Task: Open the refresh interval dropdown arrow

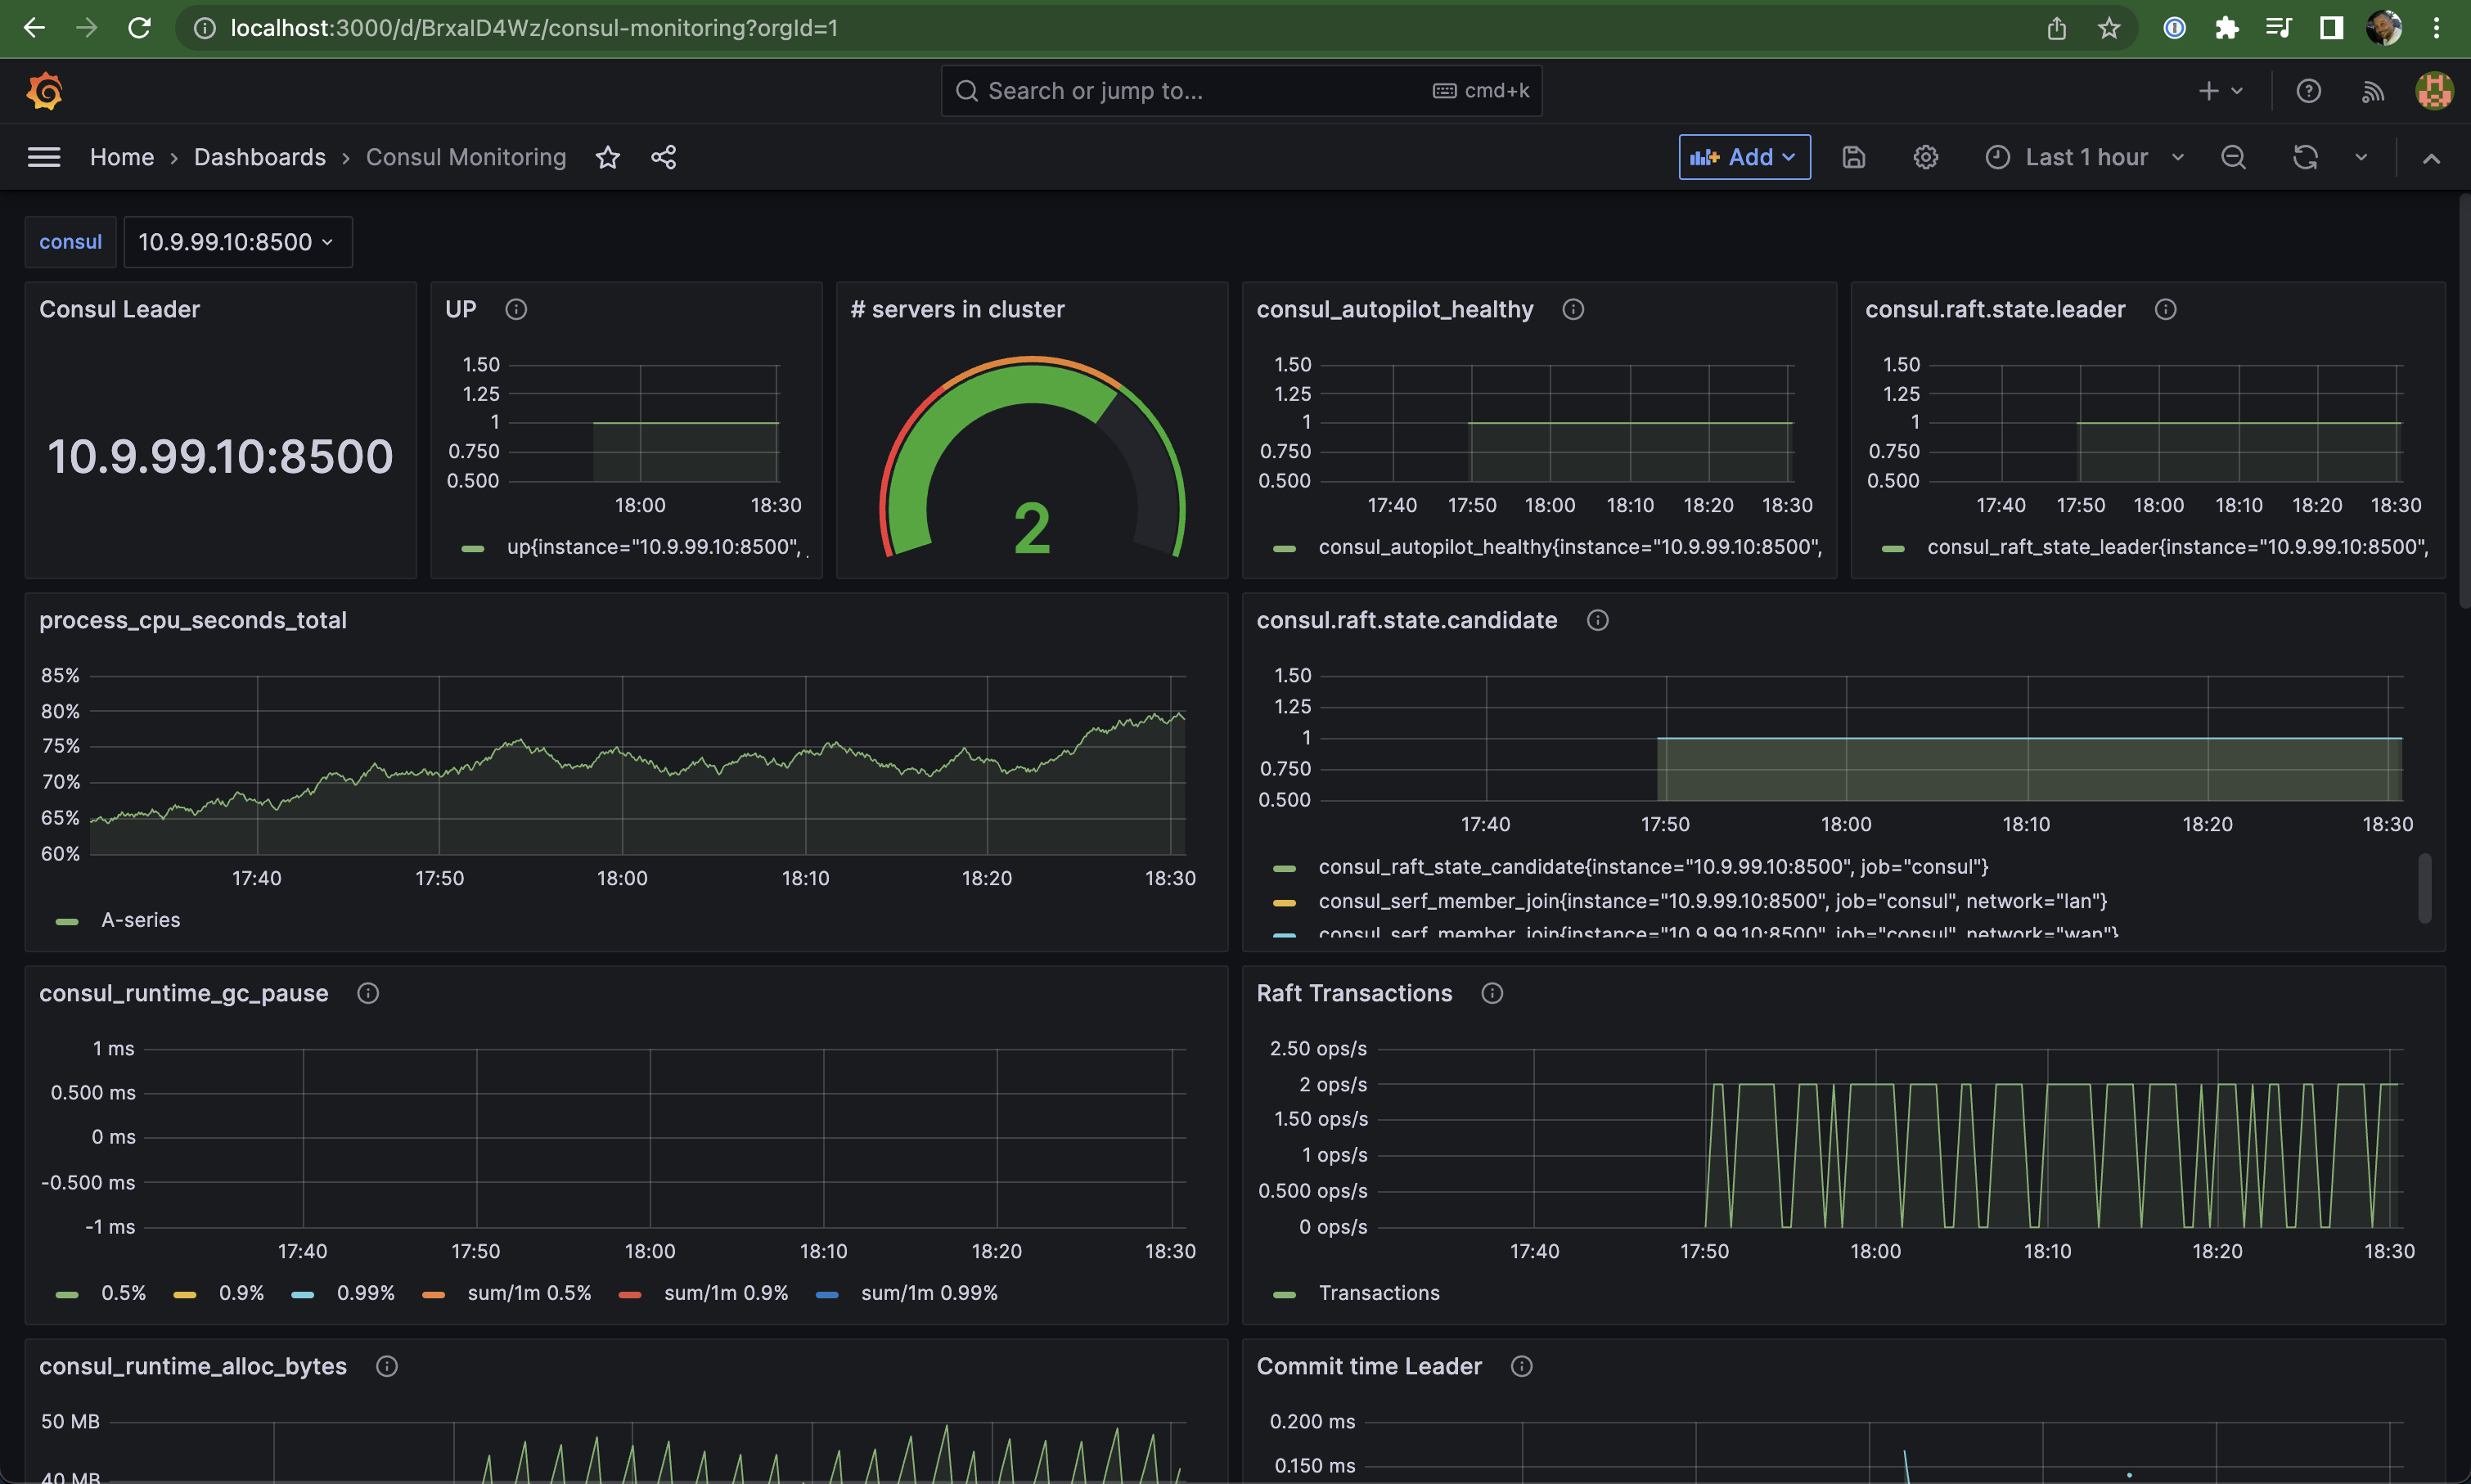Action: [2361, 157]
